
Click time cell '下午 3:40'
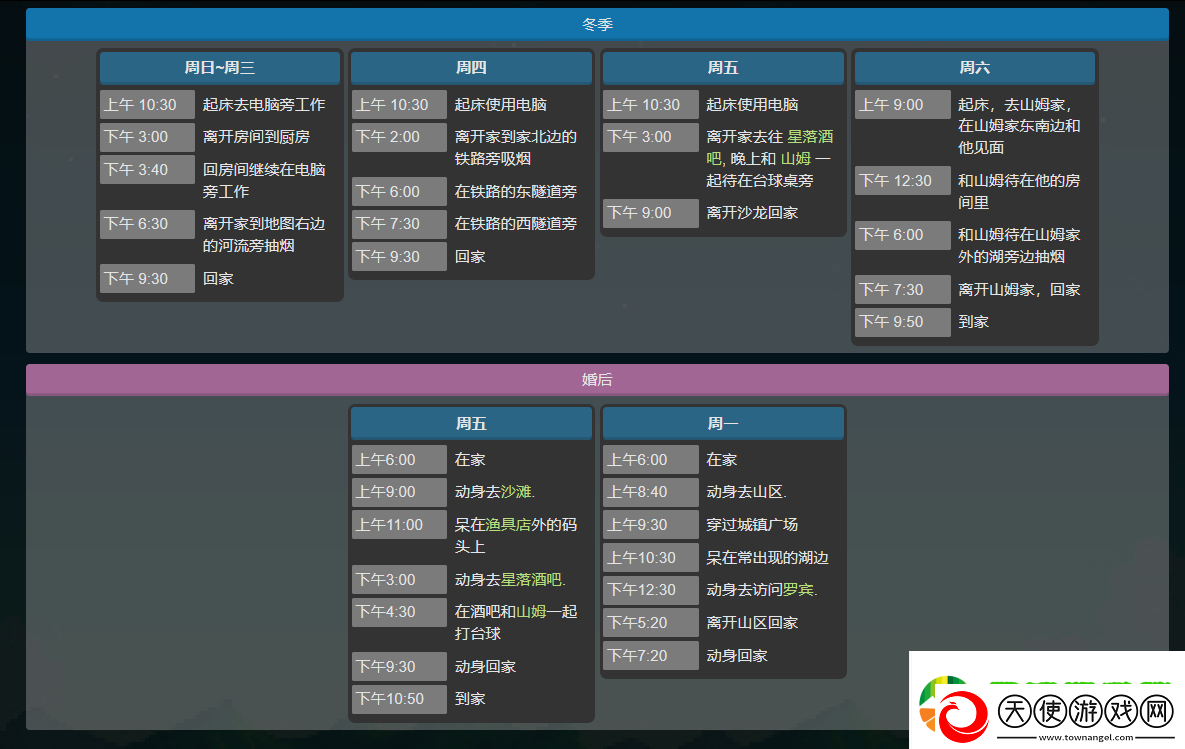[147, 169]
